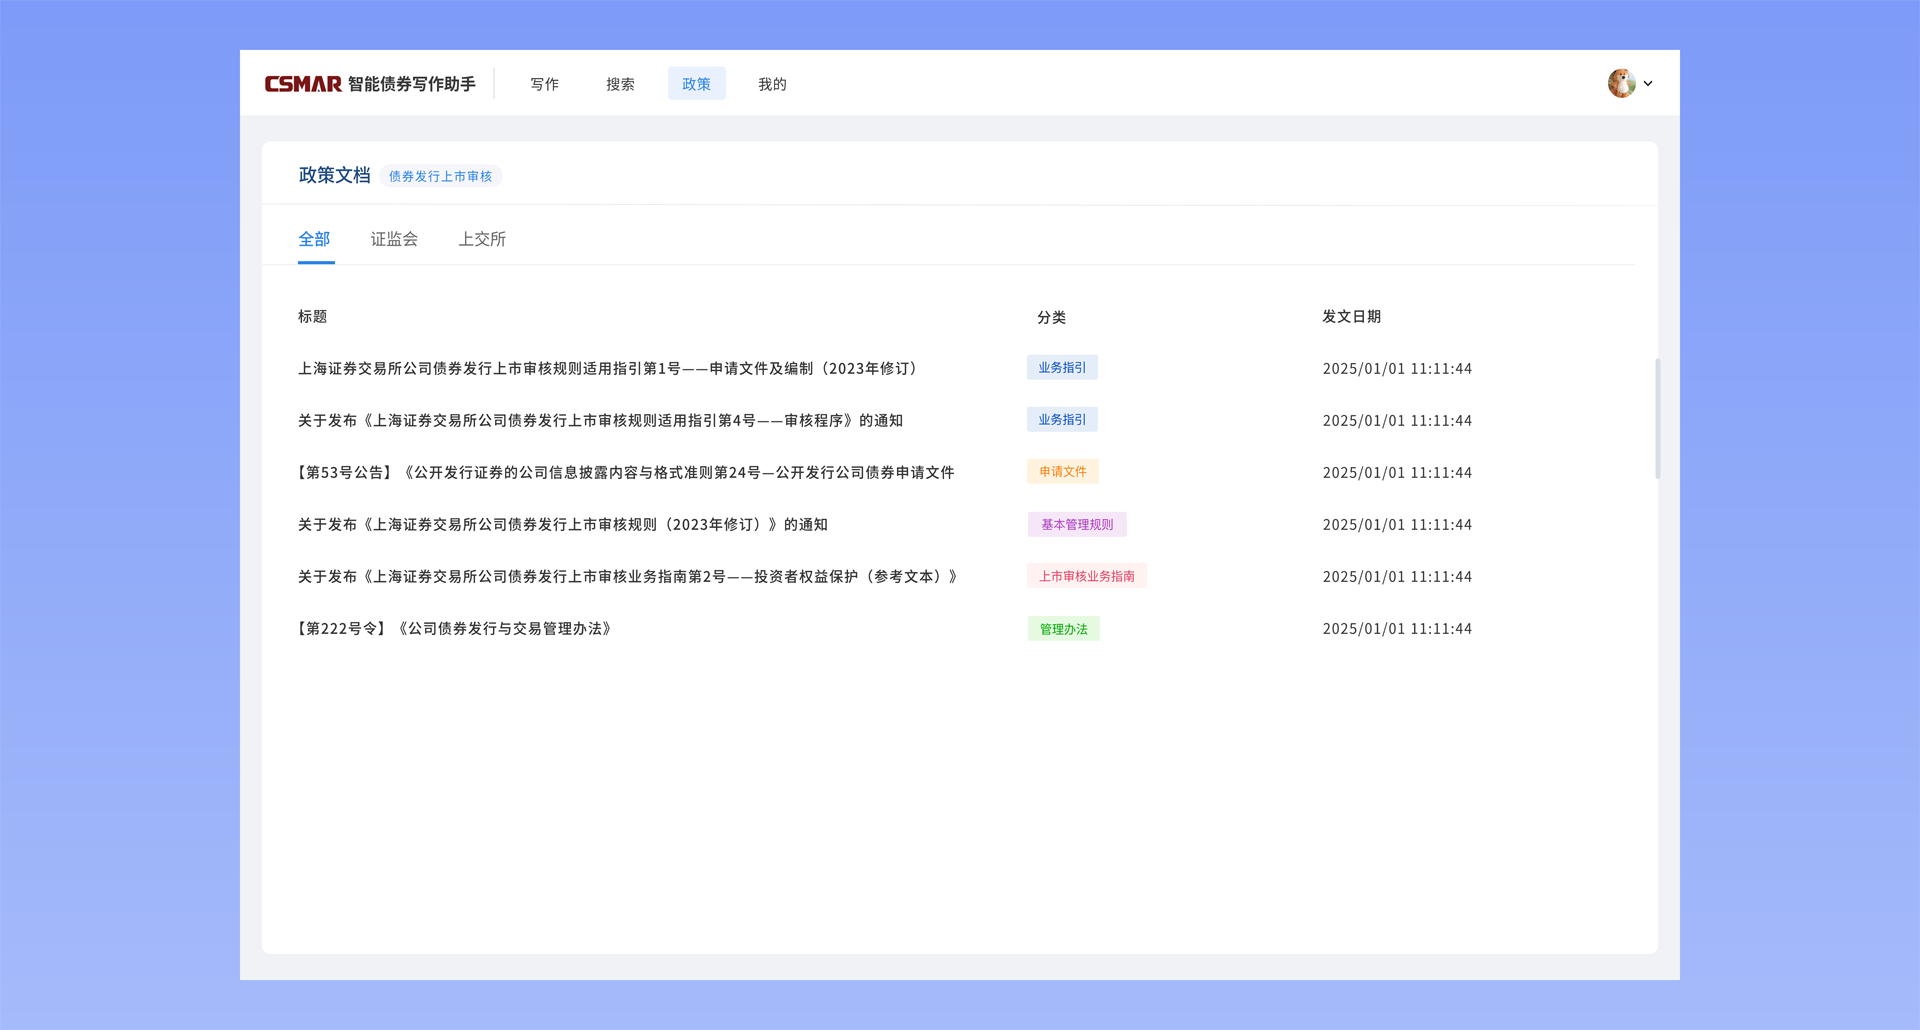Go to the 搜索 navigation item
1920x1030 pixels.
pyautogui.click(x=620, y=84)
